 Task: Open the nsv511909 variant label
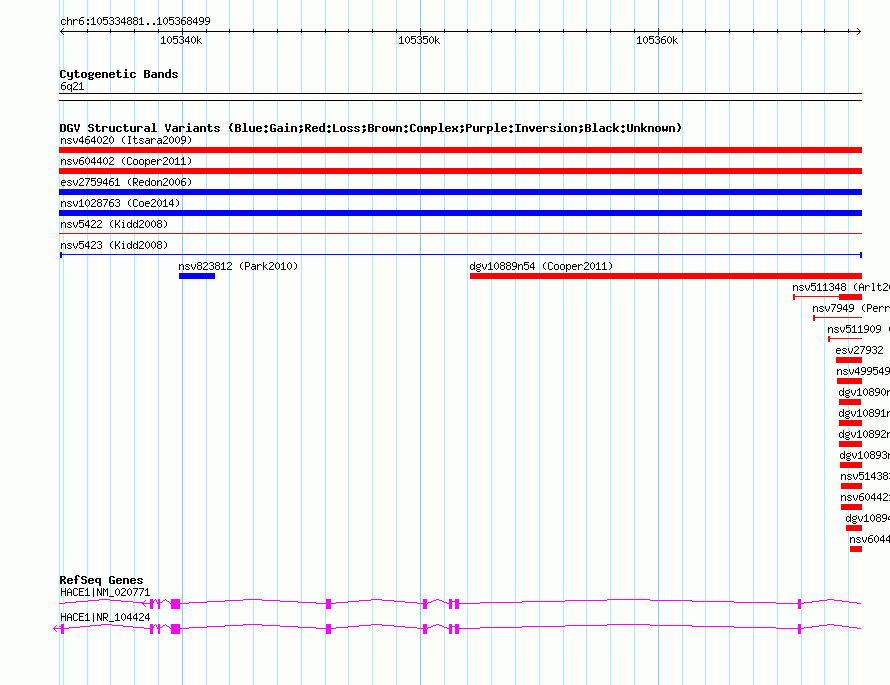pos(858,329)
